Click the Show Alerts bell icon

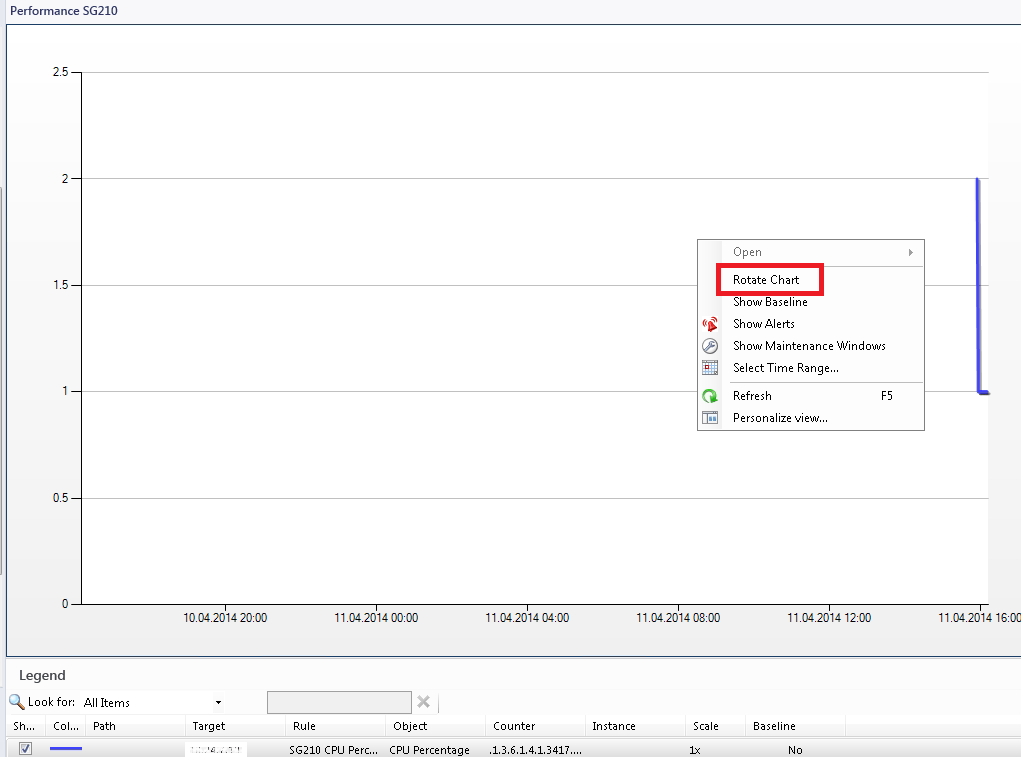pos(710,323)
